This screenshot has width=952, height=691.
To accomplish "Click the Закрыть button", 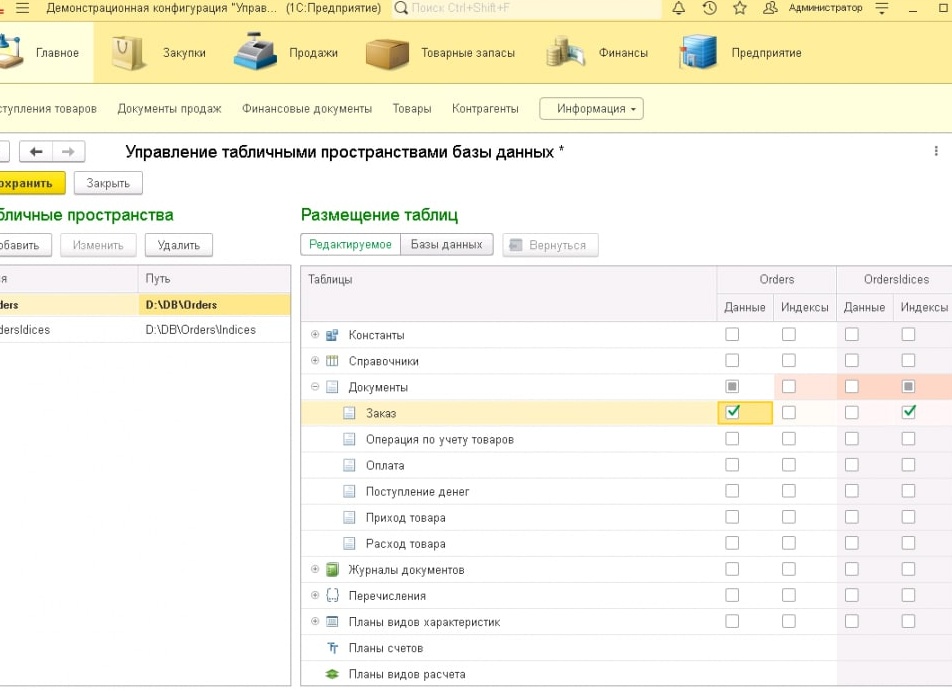I will click(108, 183).
